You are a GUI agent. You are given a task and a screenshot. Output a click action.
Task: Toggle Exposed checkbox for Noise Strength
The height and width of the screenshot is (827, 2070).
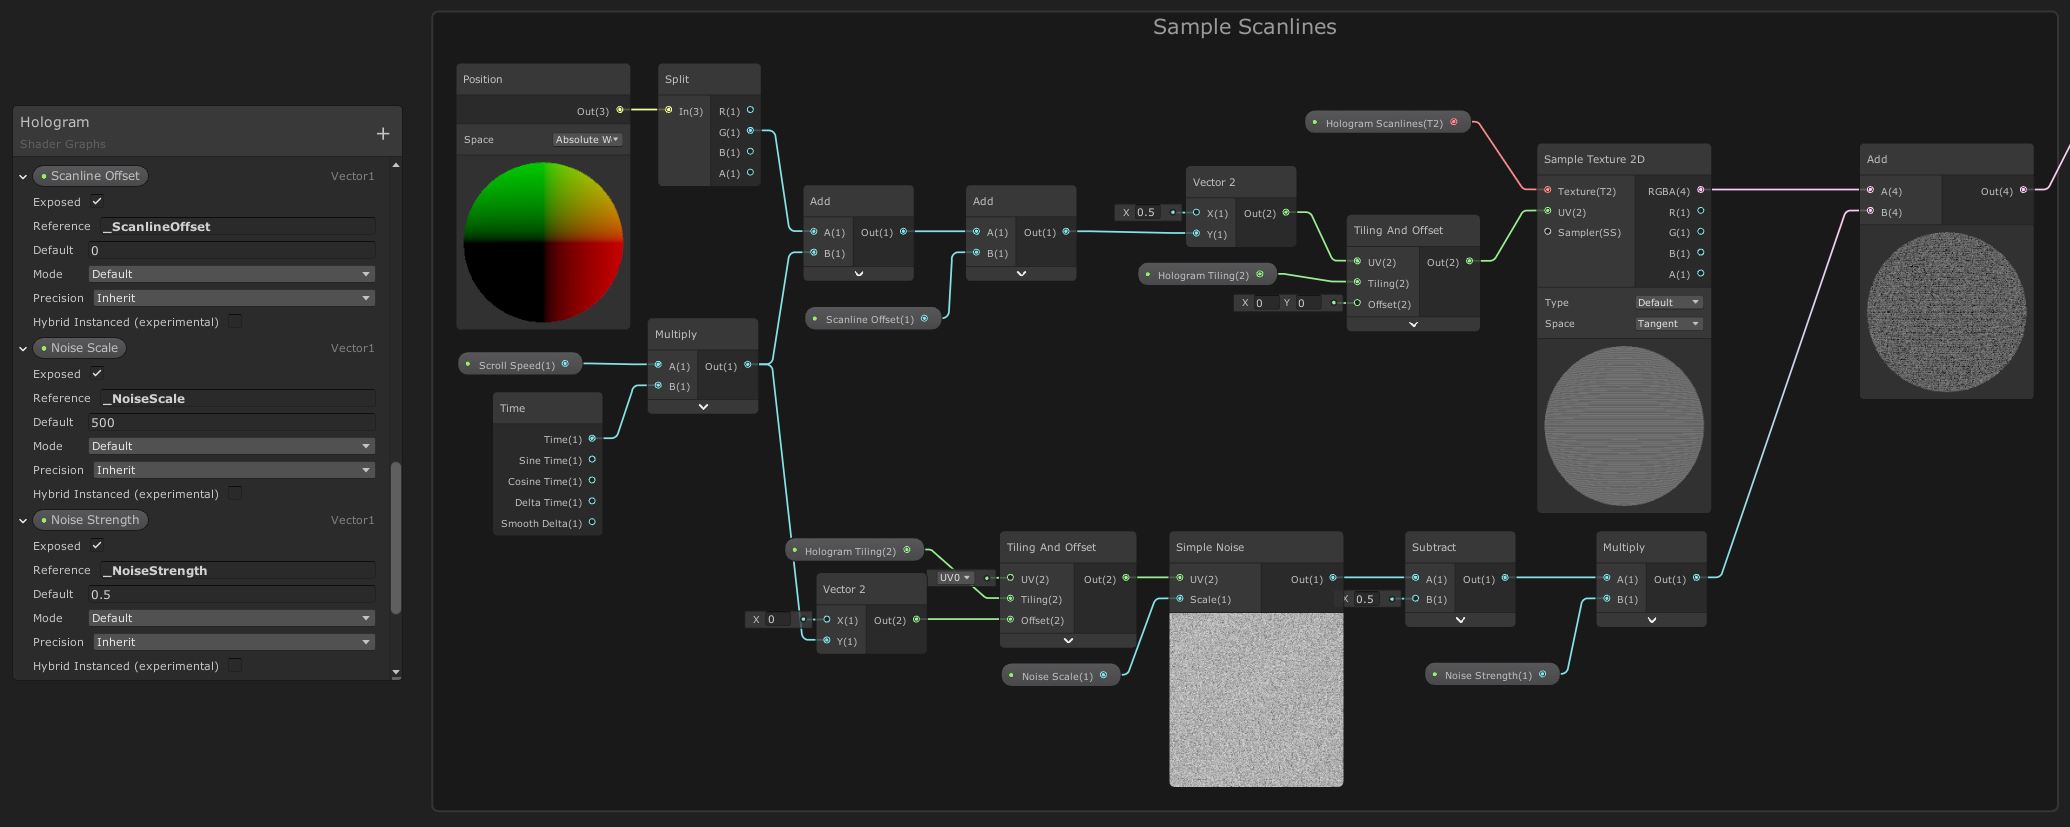click(x=97, y=546)
